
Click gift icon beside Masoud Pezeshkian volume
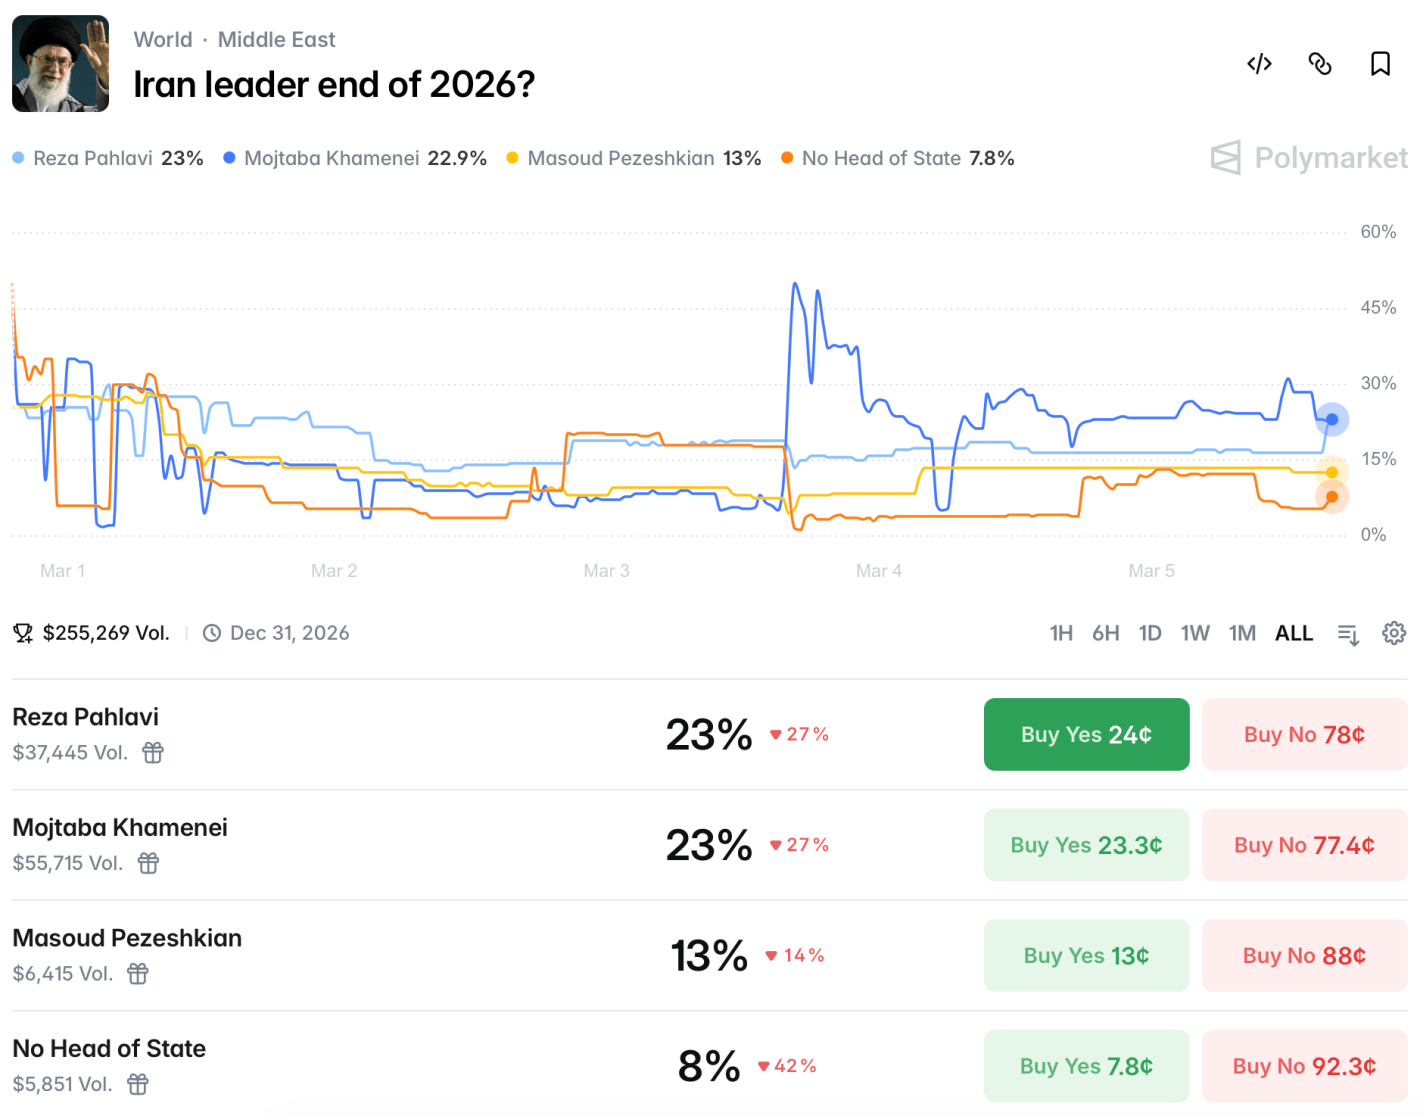pos(138,973)
